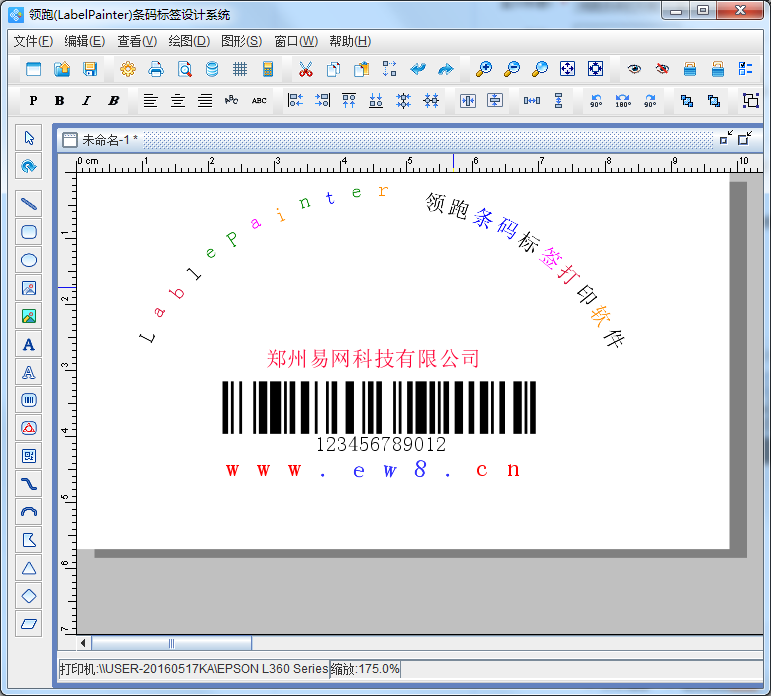Click the eye show icon
The image size is (771, 696).
(634, 69)
